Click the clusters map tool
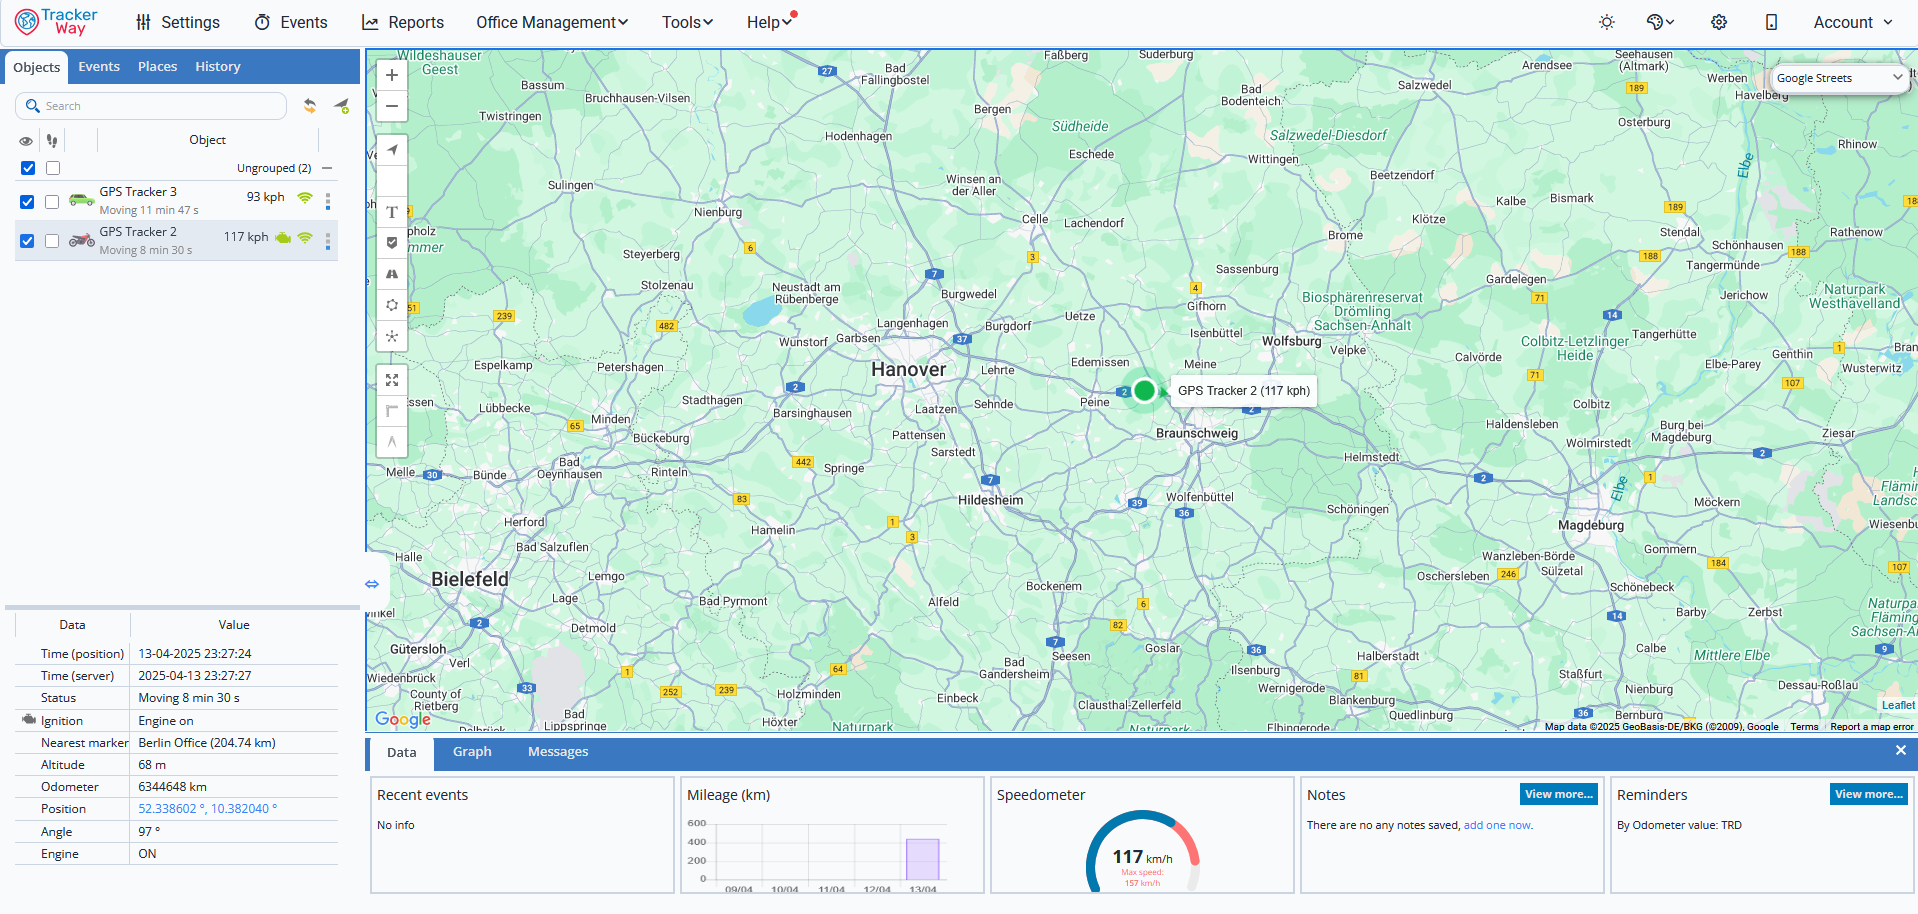 [x=392, y=336]
